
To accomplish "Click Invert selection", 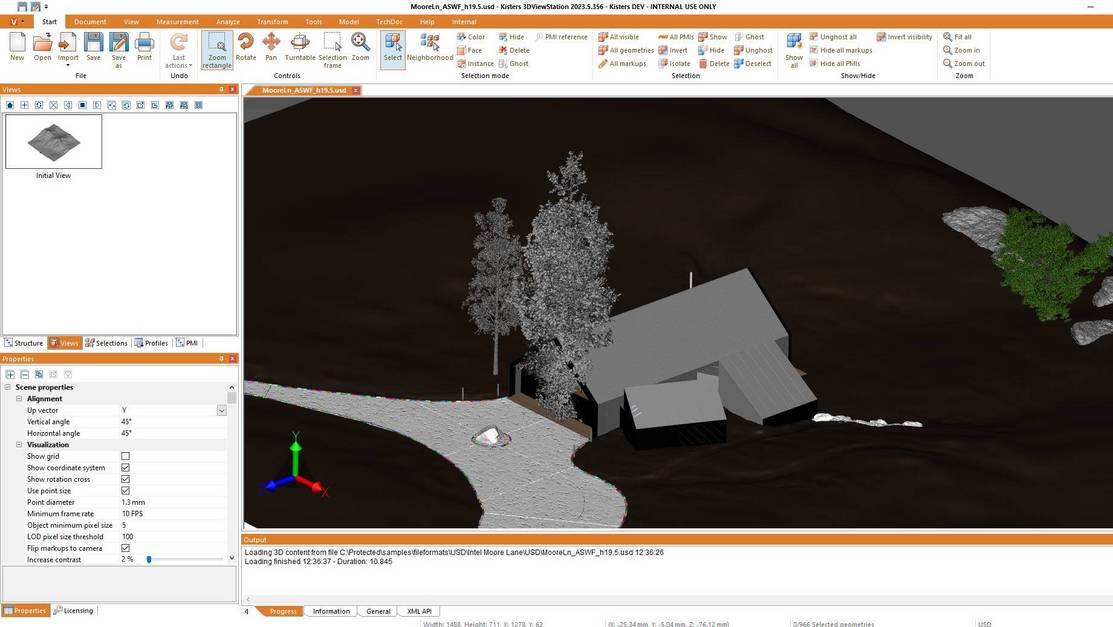I will click(x=672, y=50).
